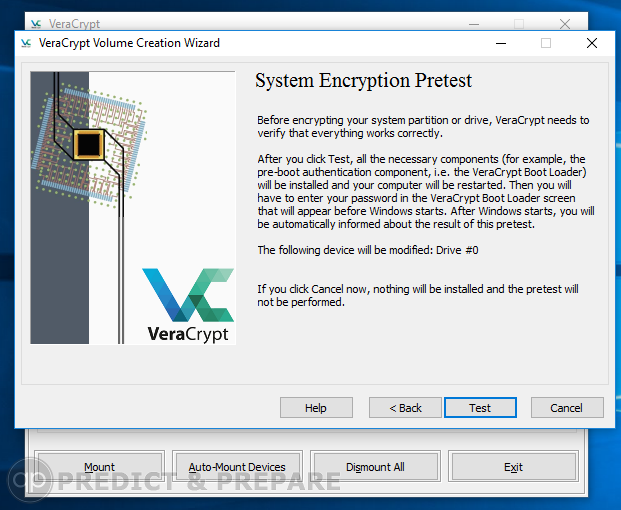Close the Volume Creation Wizard window

(x=592, y=43)
